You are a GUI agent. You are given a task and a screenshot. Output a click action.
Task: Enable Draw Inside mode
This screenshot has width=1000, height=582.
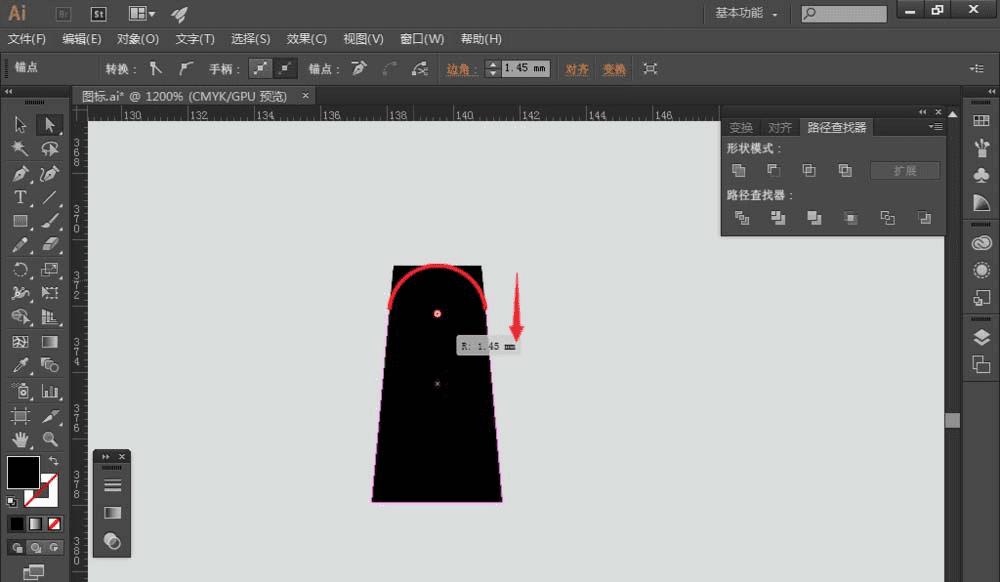(54, 548)
